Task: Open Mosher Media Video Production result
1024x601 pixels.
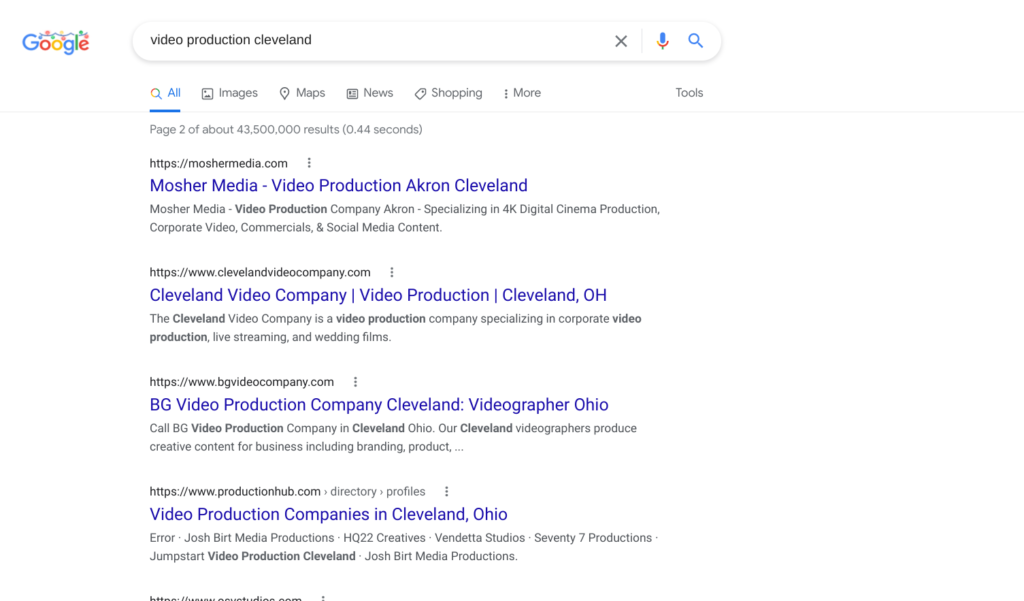Action: pyautogui.click(x=338, y=186)
